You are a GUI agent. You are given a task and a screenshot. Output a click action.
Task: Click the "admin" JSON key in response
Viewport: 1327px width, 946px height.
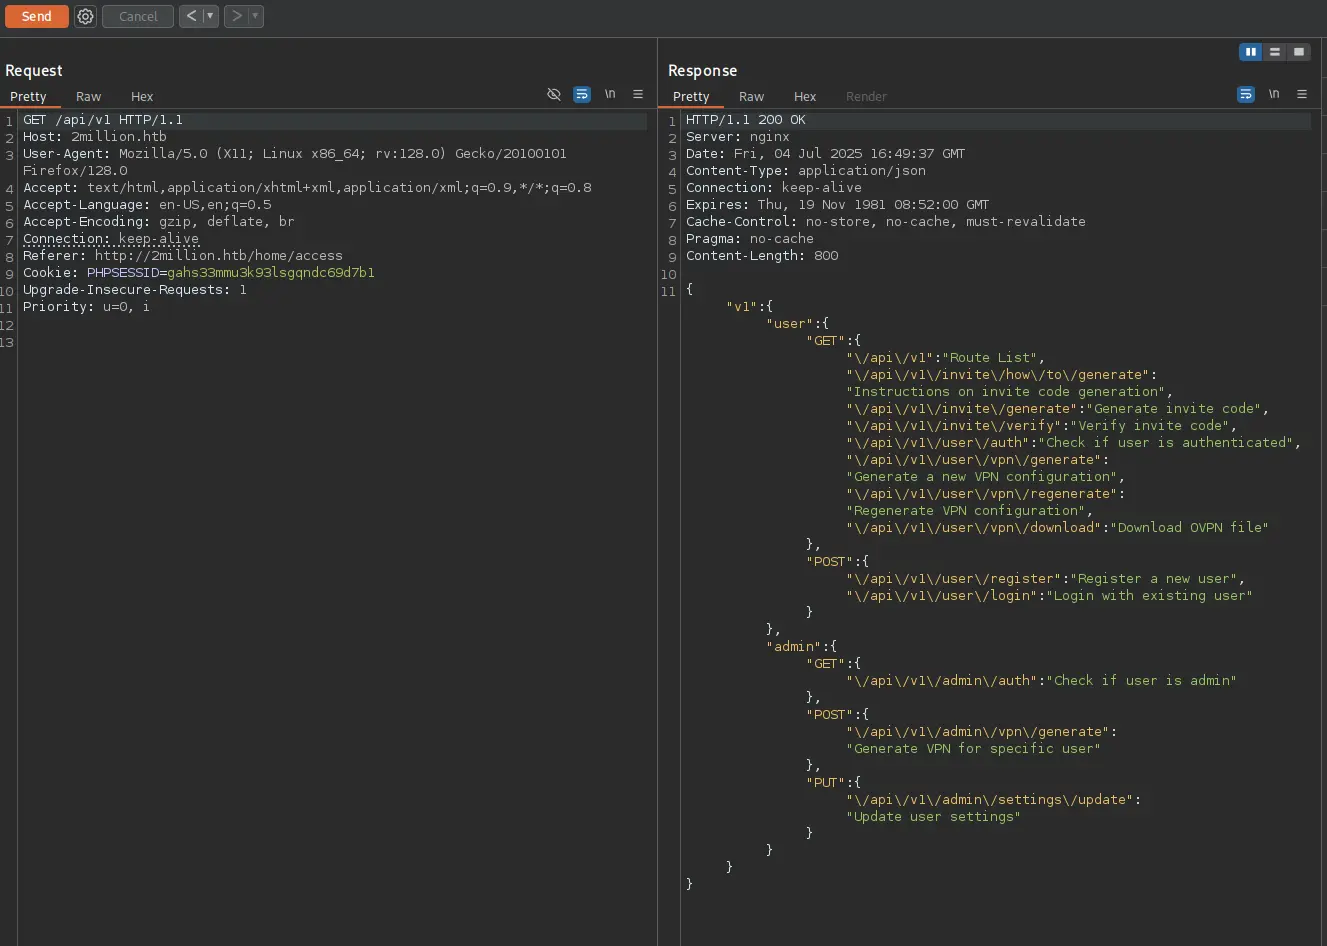click(794, 647)
